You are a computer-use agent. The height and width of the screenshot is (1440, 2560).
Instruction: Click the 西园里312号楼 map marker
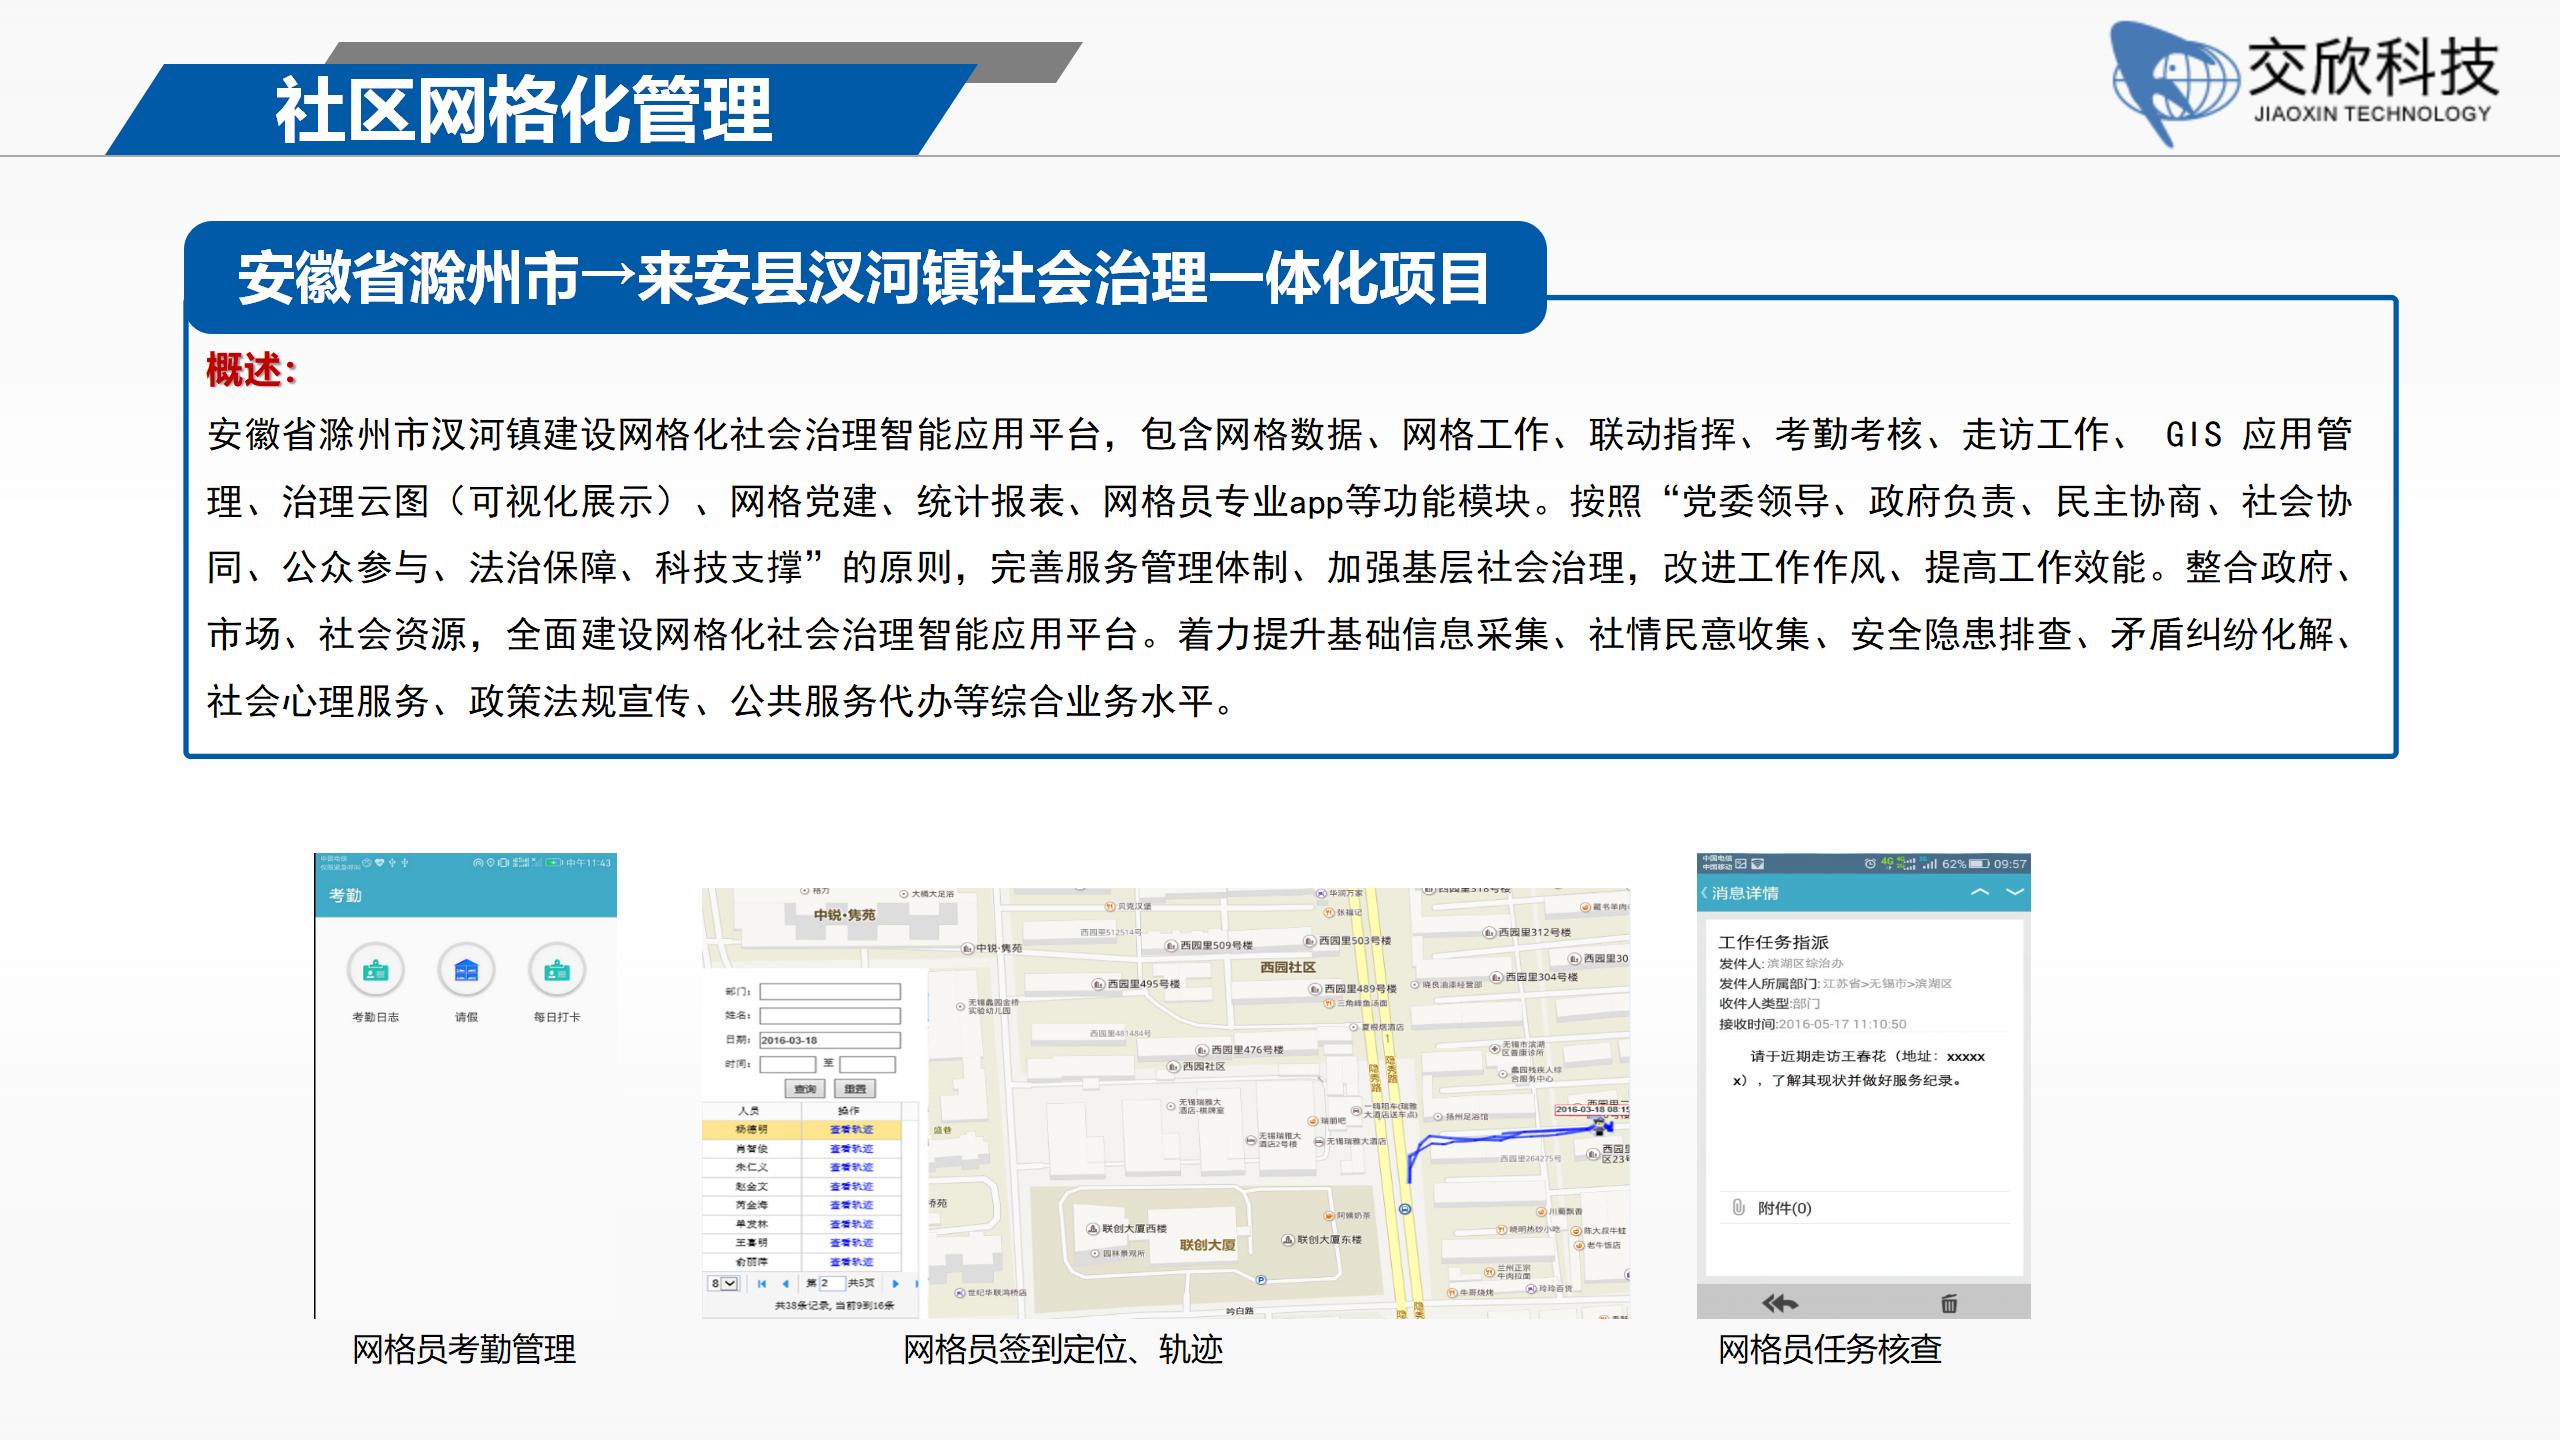click(x=1489, y=932)
